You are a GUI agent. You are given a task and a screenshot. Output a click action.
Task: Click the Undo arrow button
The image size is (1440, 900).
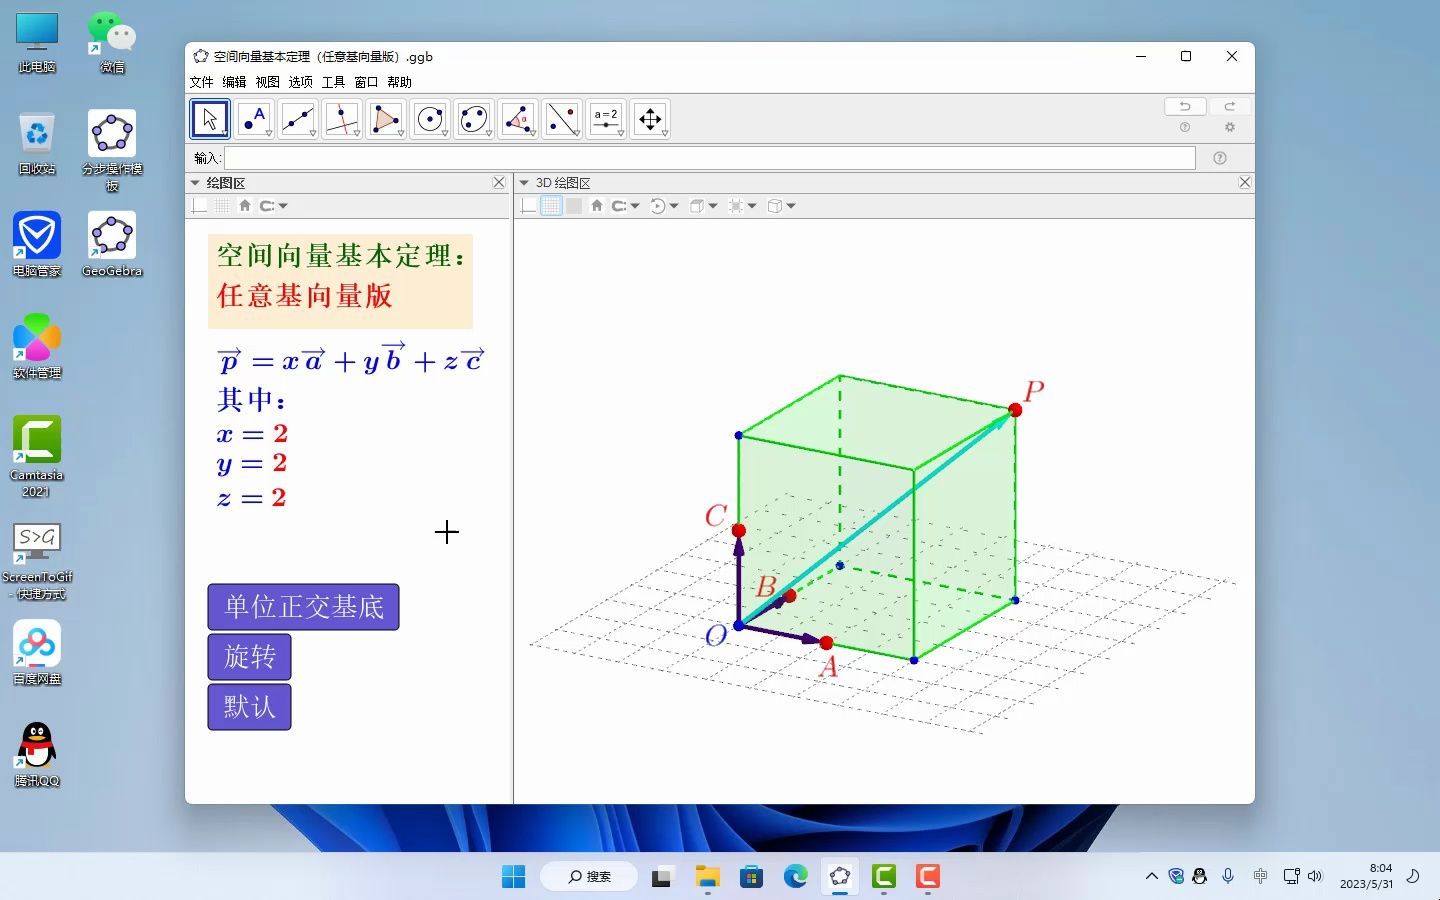[1185, 106]
